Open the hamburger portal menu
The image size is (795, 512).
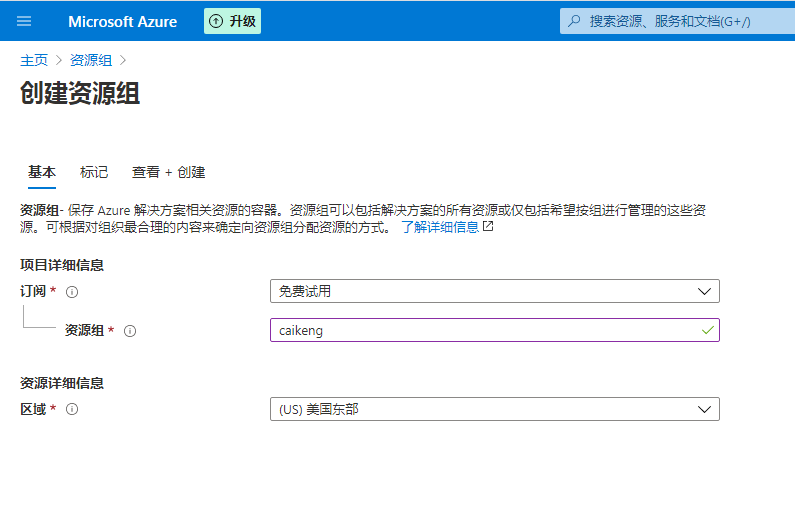25,21
